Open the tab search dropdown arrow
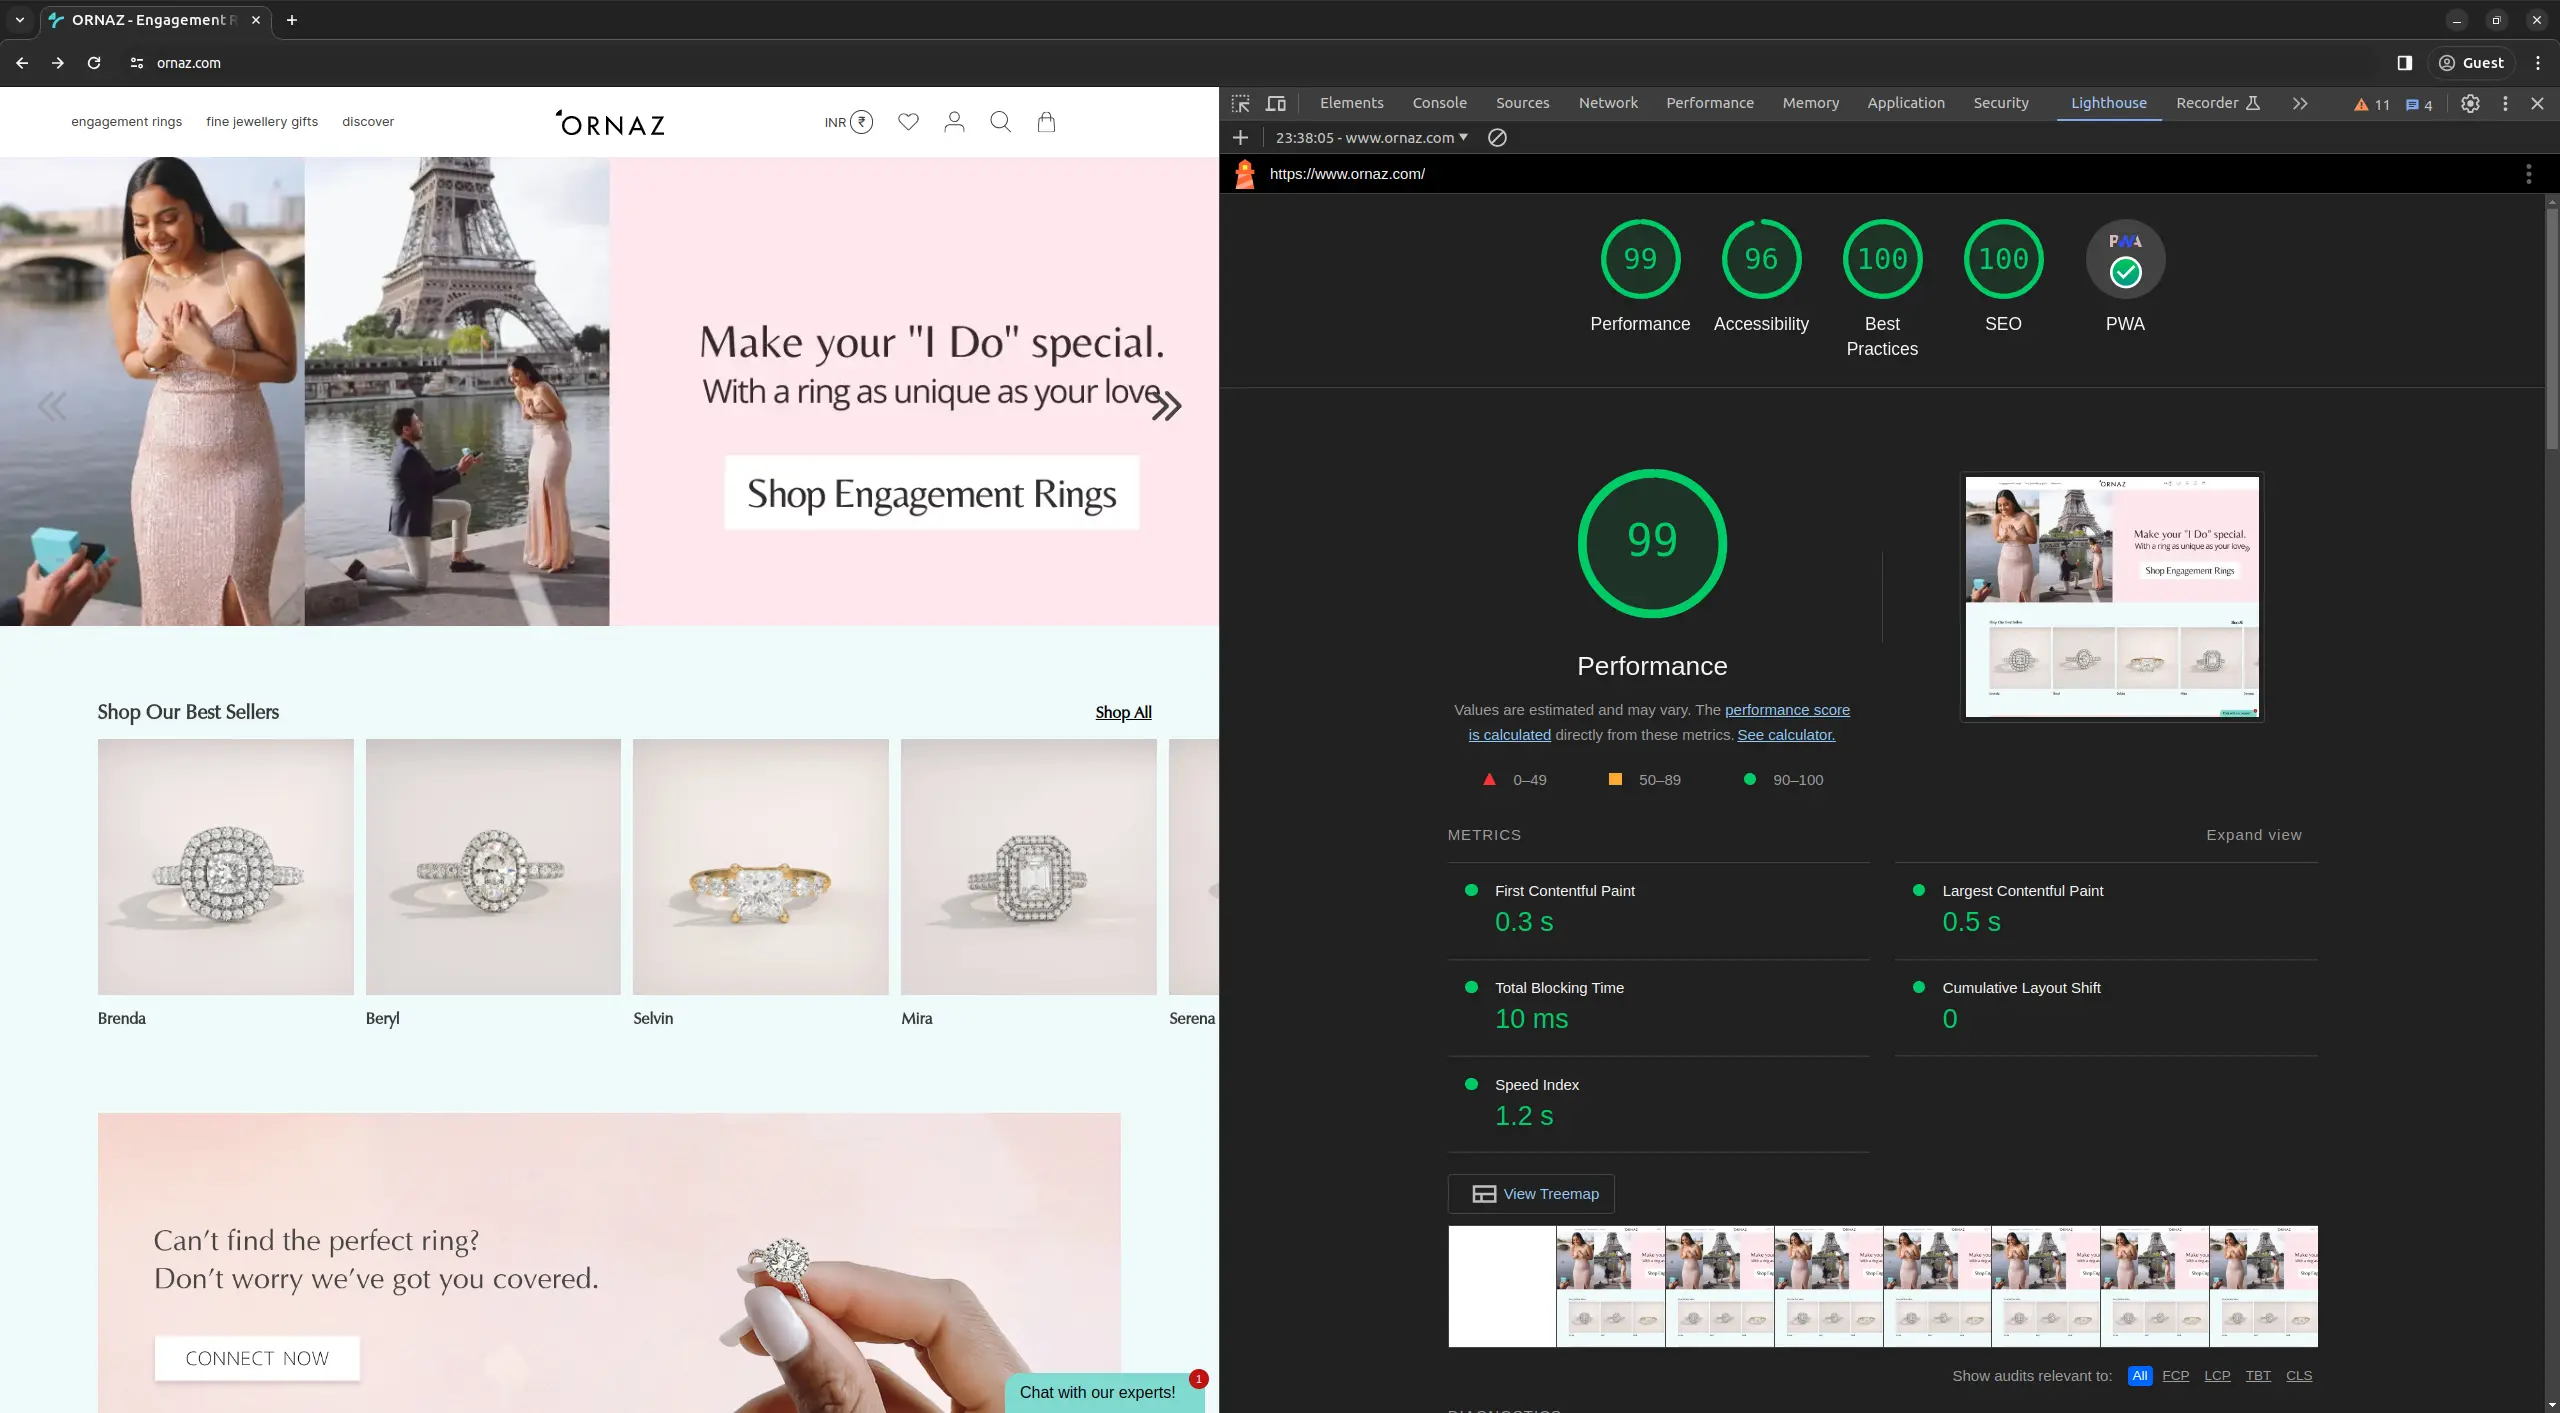 click(19, 20)
